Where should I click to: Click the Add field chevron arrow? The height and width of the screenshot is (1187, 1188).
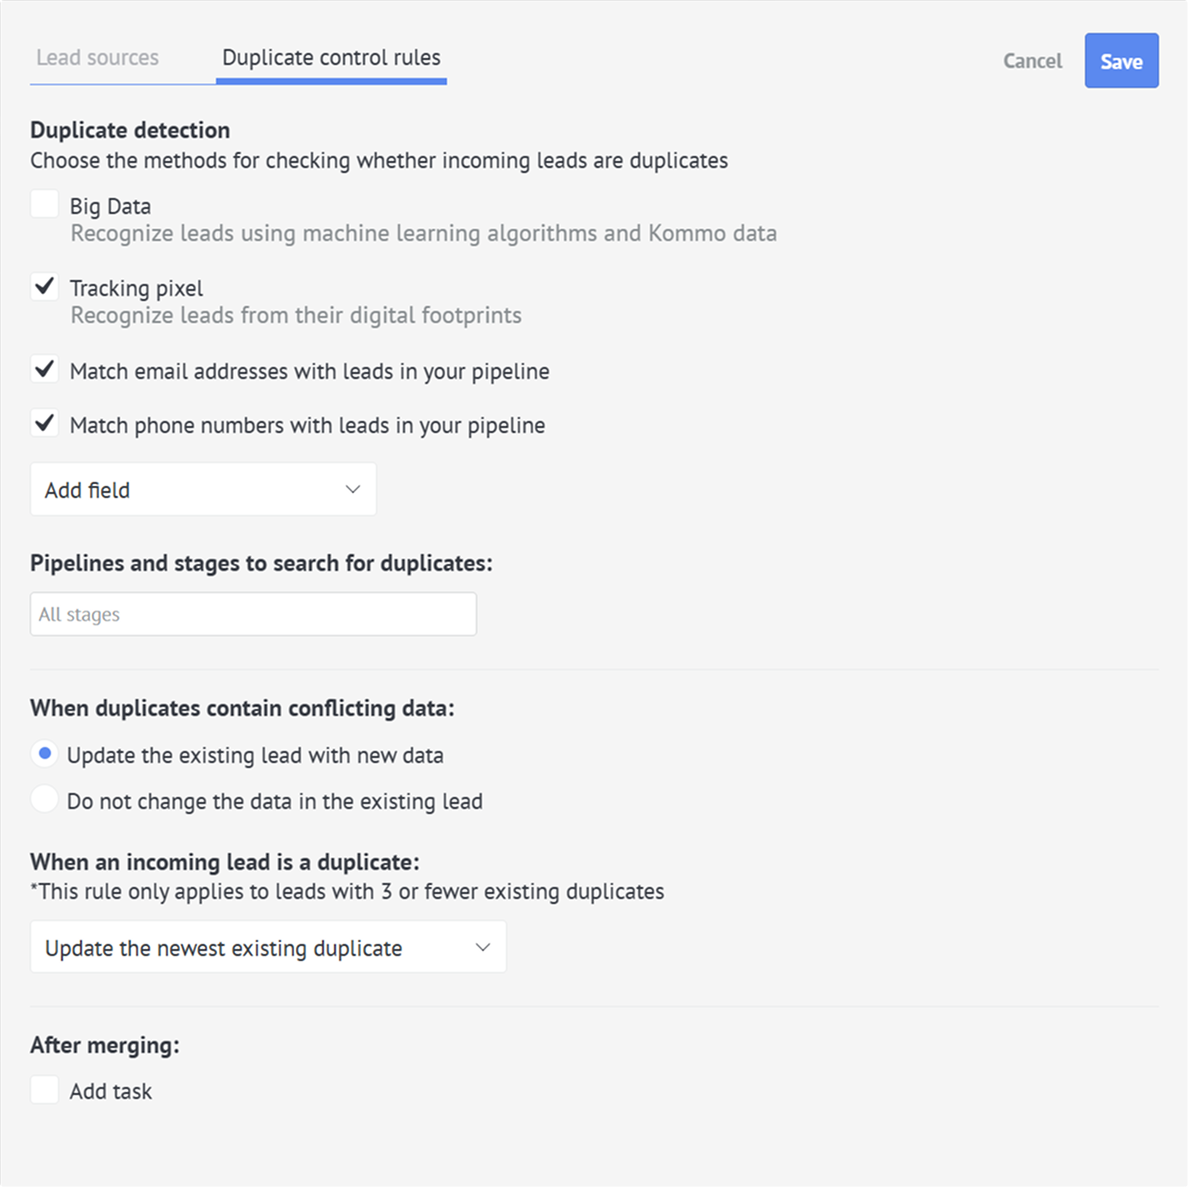[353, 489]
